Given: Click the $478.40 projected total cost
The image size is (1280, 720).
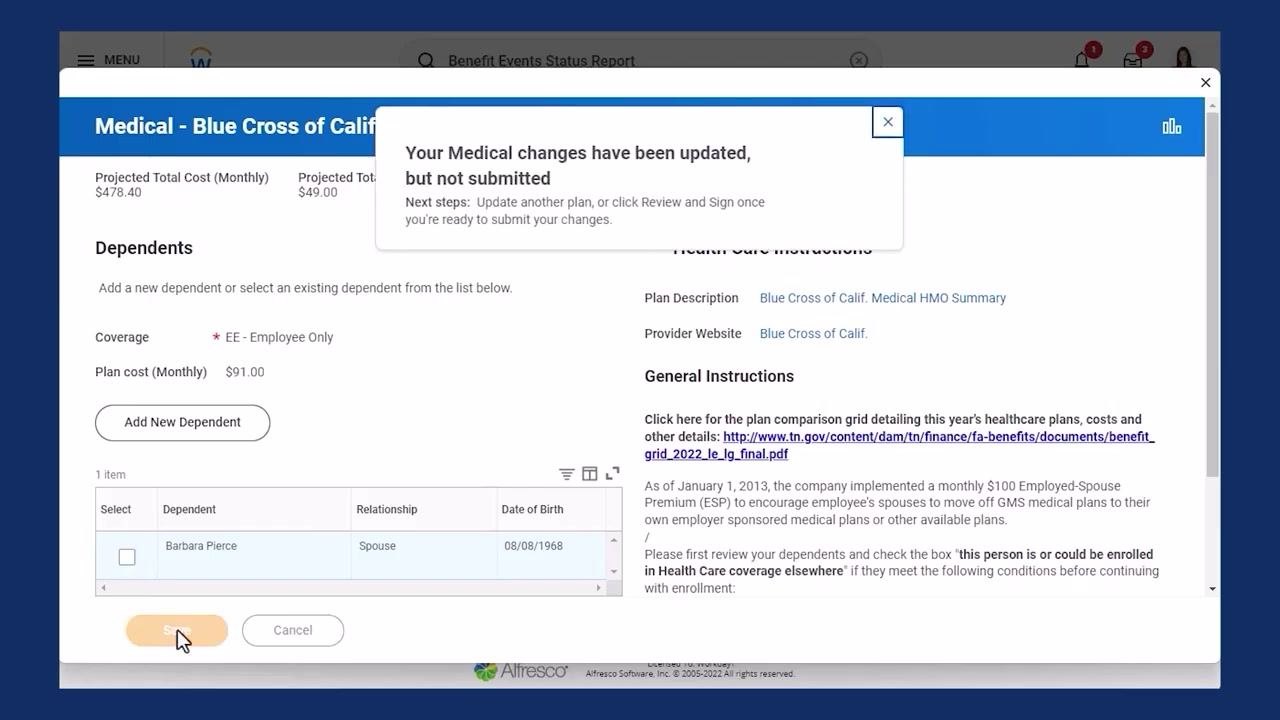Looking at the screenshot, I should pos(118,193).
